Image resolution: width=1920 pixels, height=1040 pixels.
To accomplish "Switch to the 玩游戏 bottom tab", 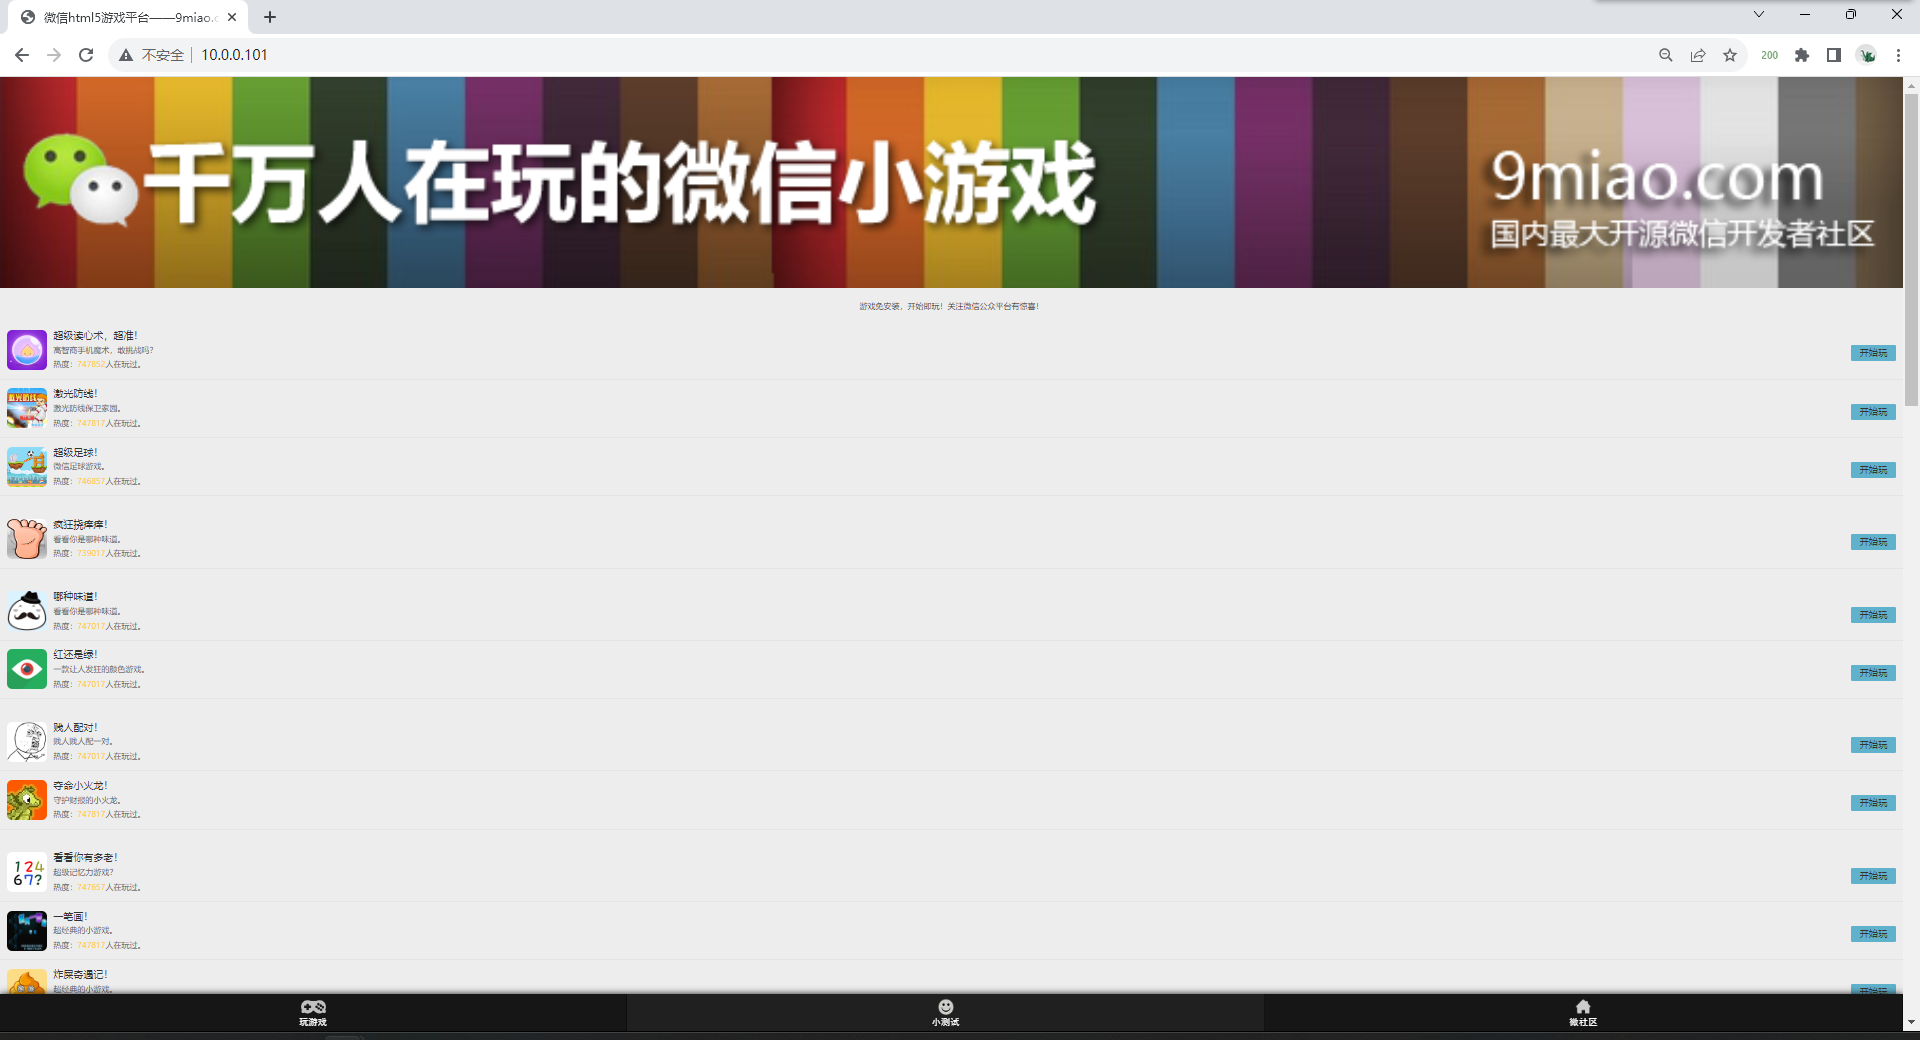I will (x=313, y=1012).
